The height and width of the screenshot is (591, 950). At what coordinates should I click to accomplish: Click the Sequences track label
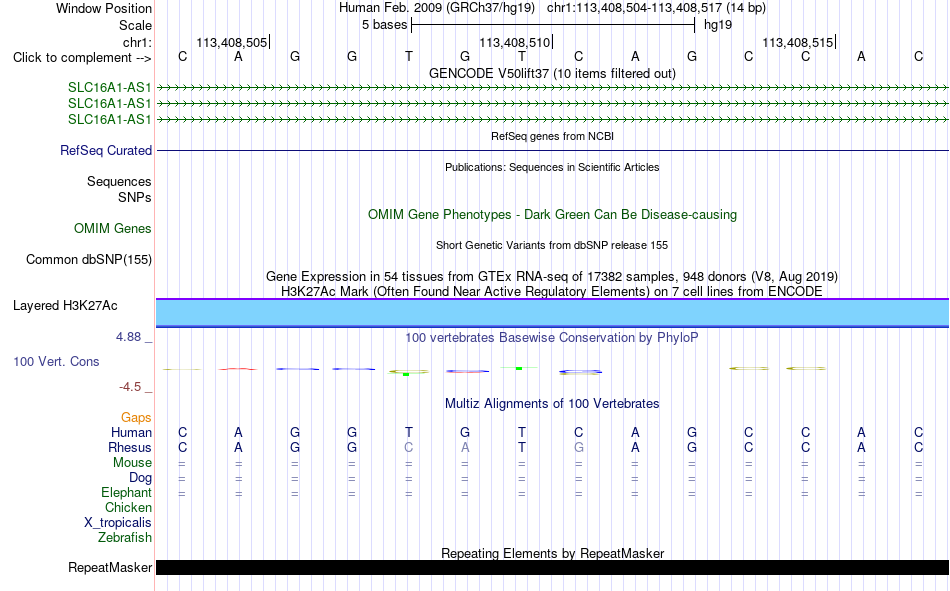pyautogui.click(x=119, y=182)
